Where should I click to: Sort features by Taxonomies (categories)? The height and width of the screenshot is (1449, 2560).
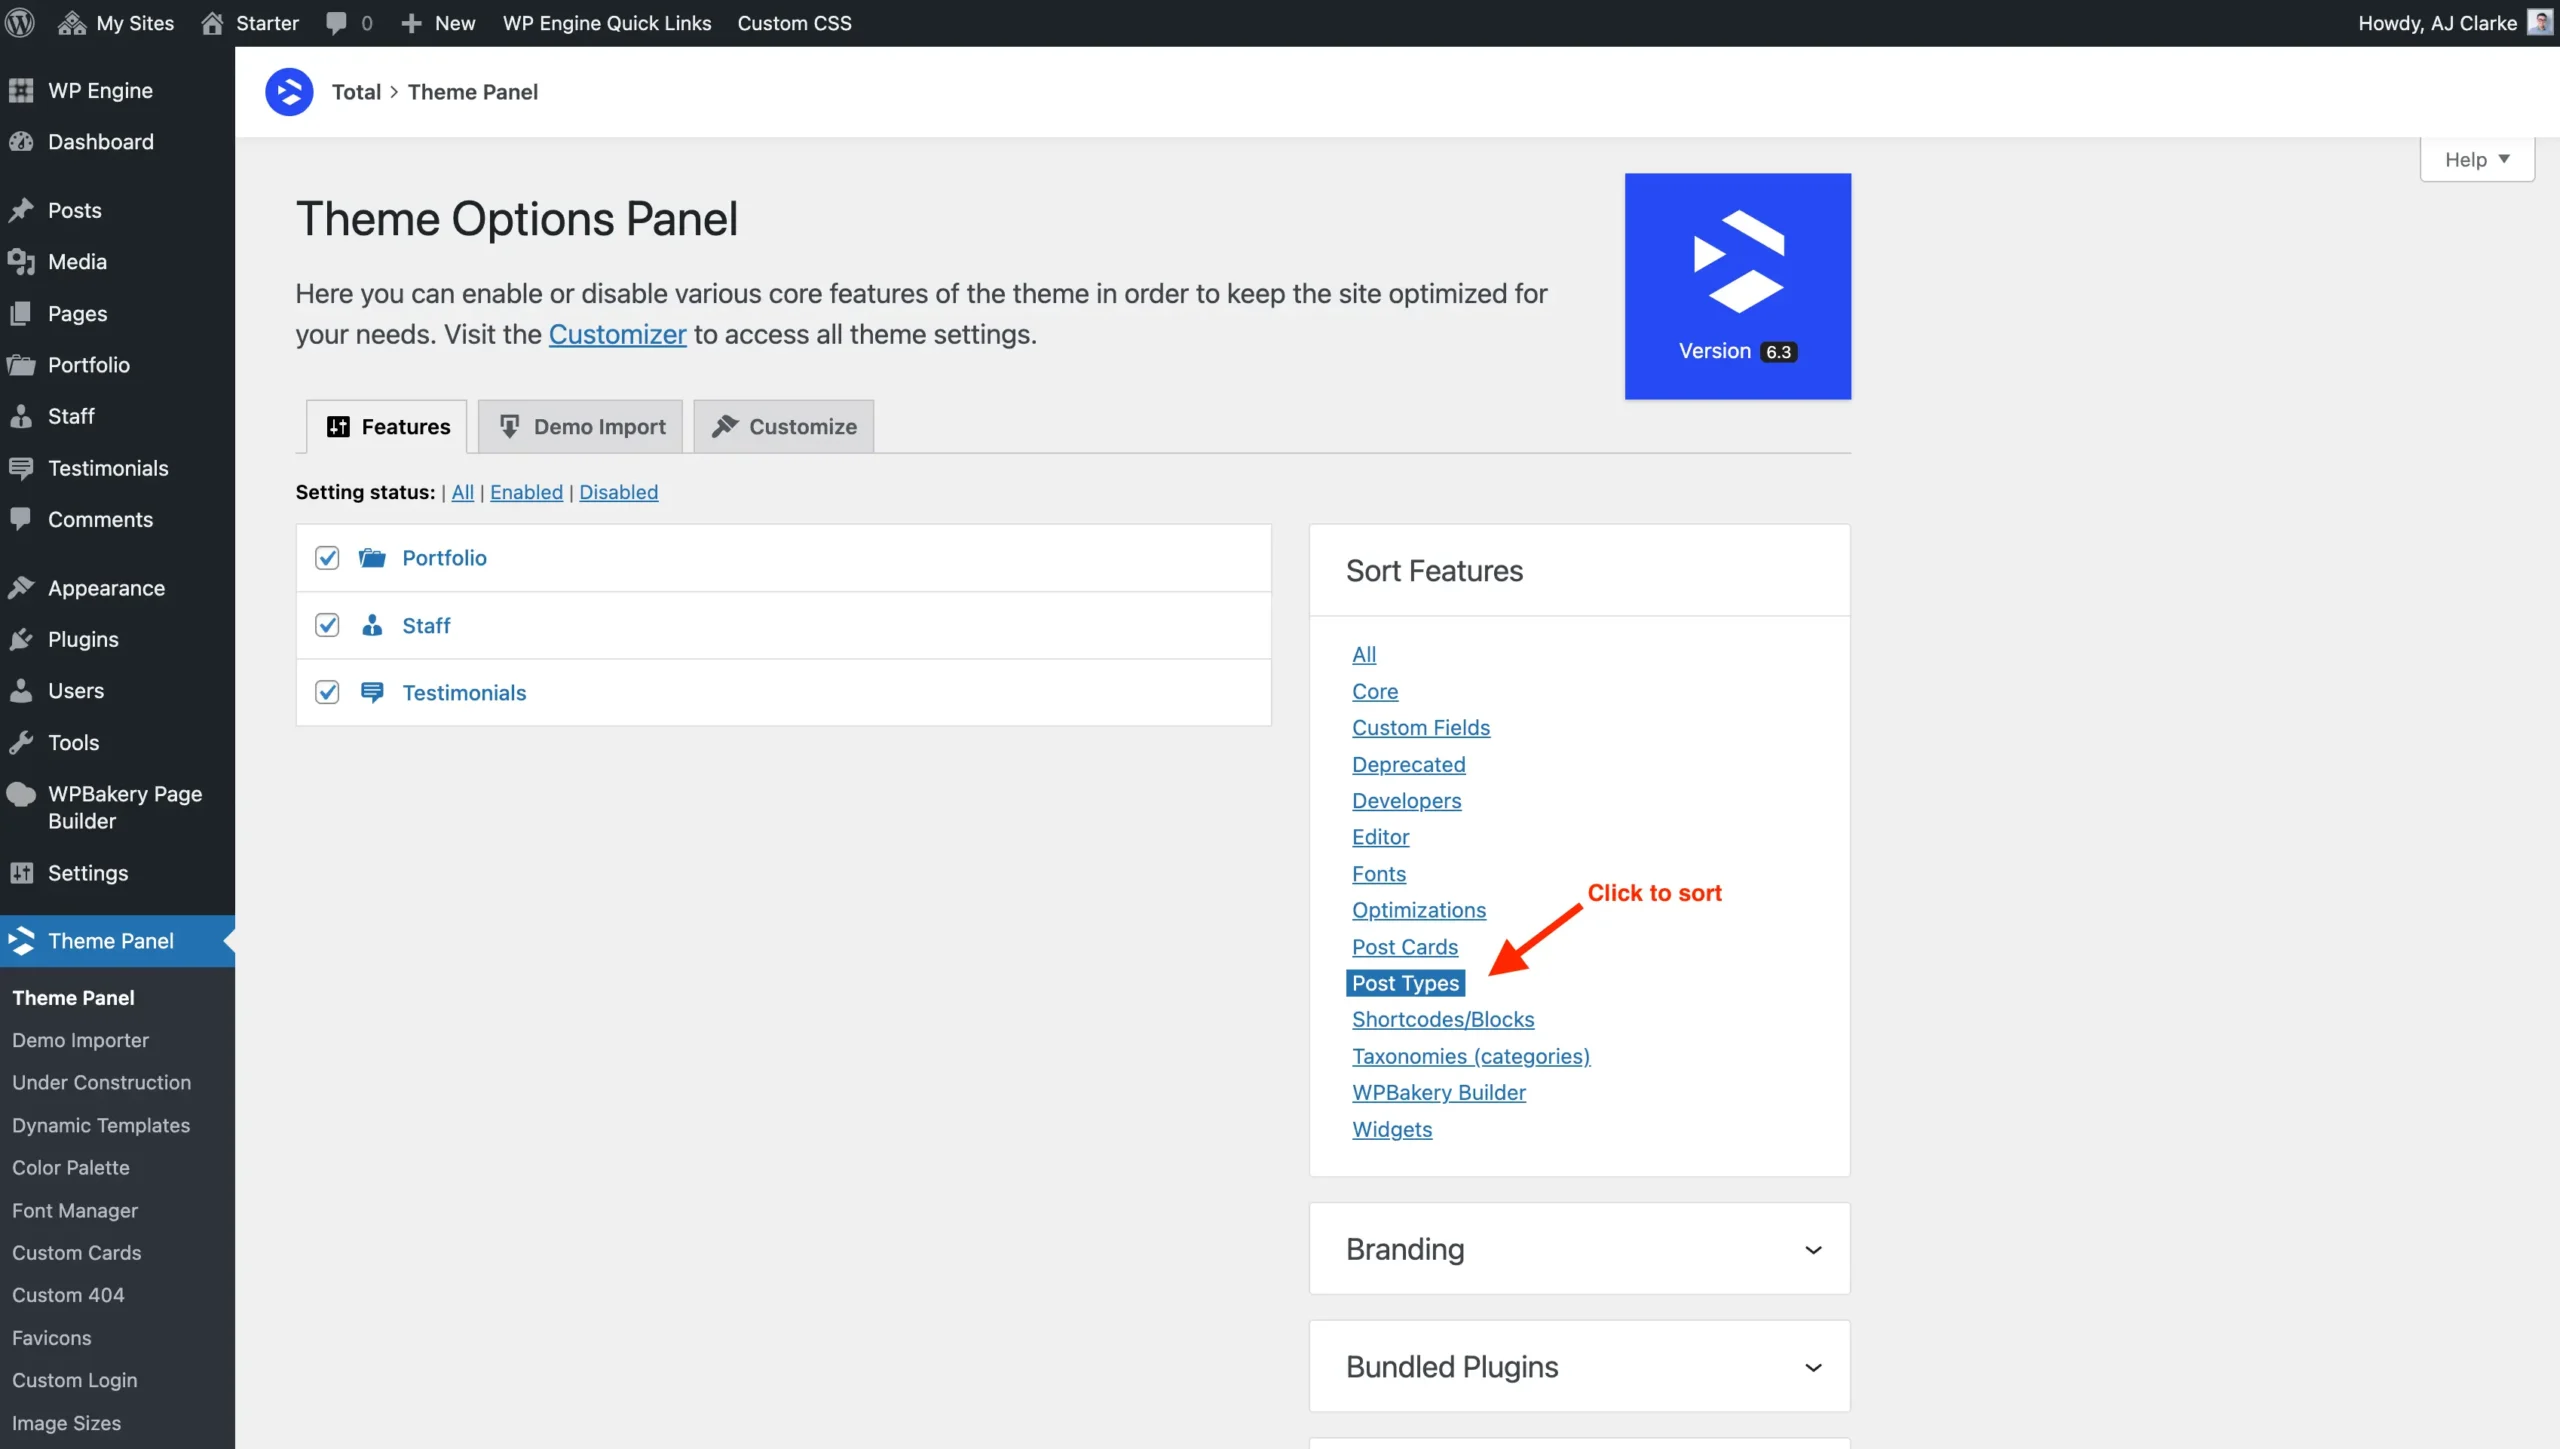click(1471, 1057)
